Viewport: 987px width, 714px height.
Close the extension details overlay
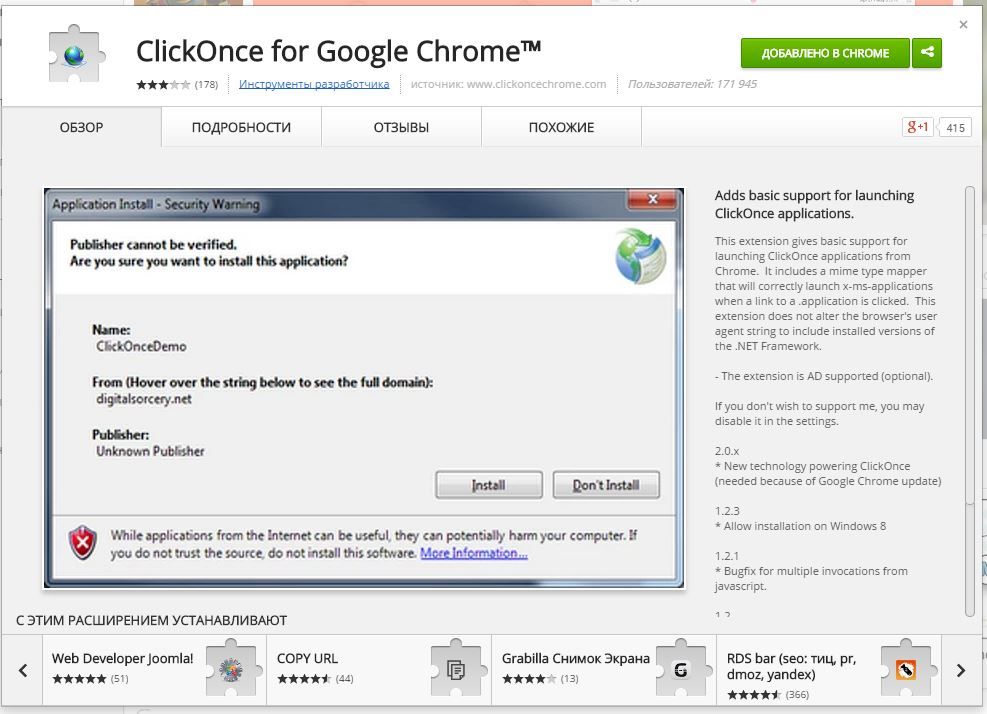pos(963,25)
